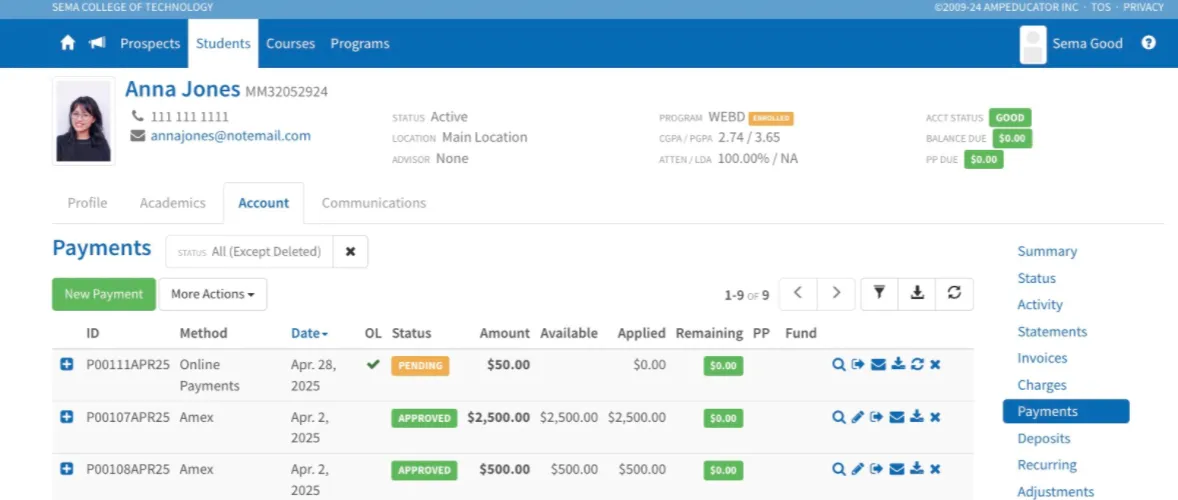Screen dimensions: 1178x500
Task: Open Recurring in account sidebar
Action: click(x=1047, y=465)
